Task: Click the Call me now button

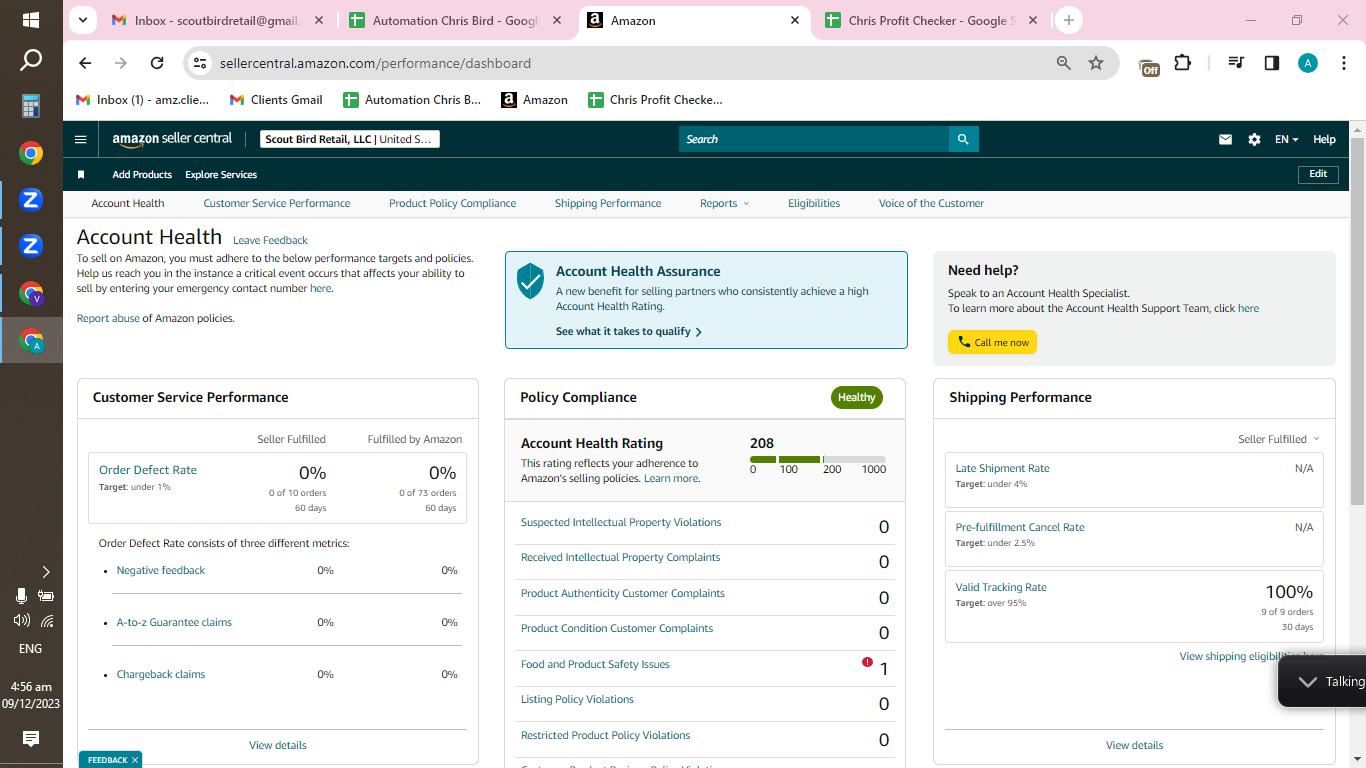Action: pos(992,342)
